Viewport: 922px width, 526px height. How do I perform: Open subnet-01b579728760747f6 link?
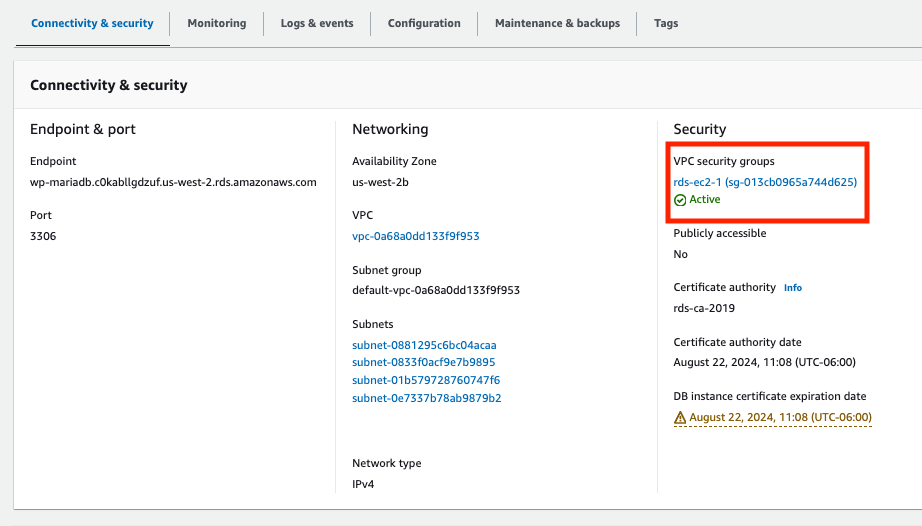(x=426, y=380)
